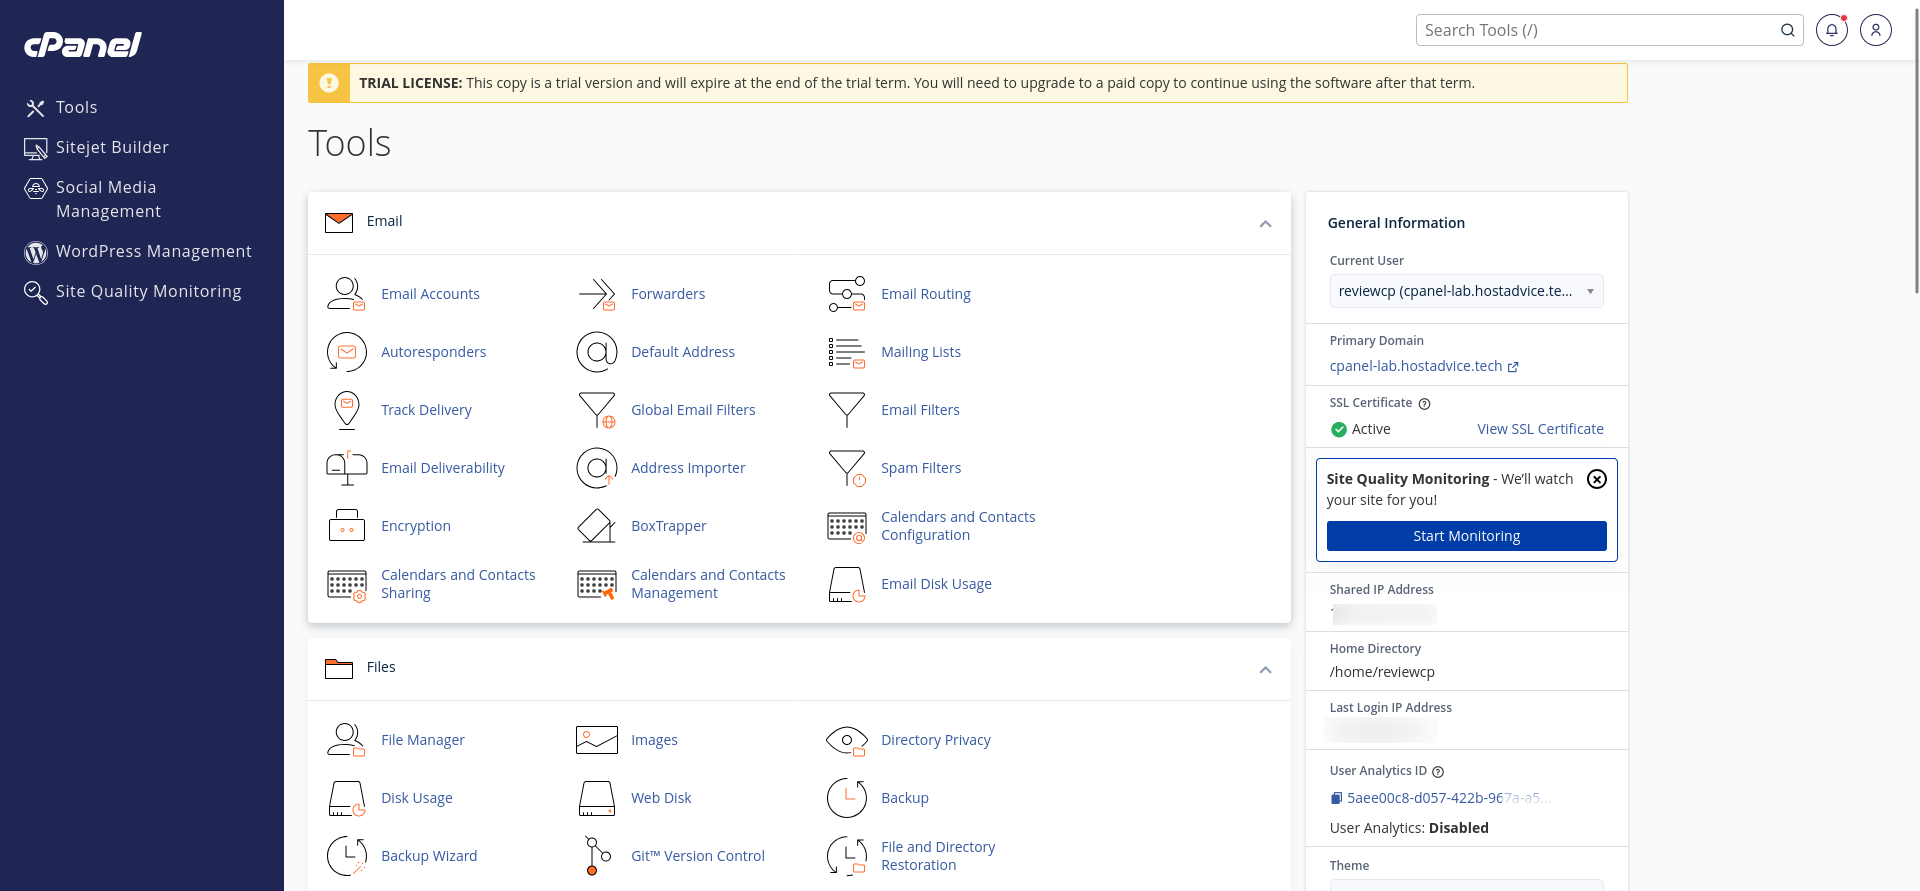Viewport: 1920px width, 891px height.
Task: Open the Mailing Lists icon
Action: point(846,352)
